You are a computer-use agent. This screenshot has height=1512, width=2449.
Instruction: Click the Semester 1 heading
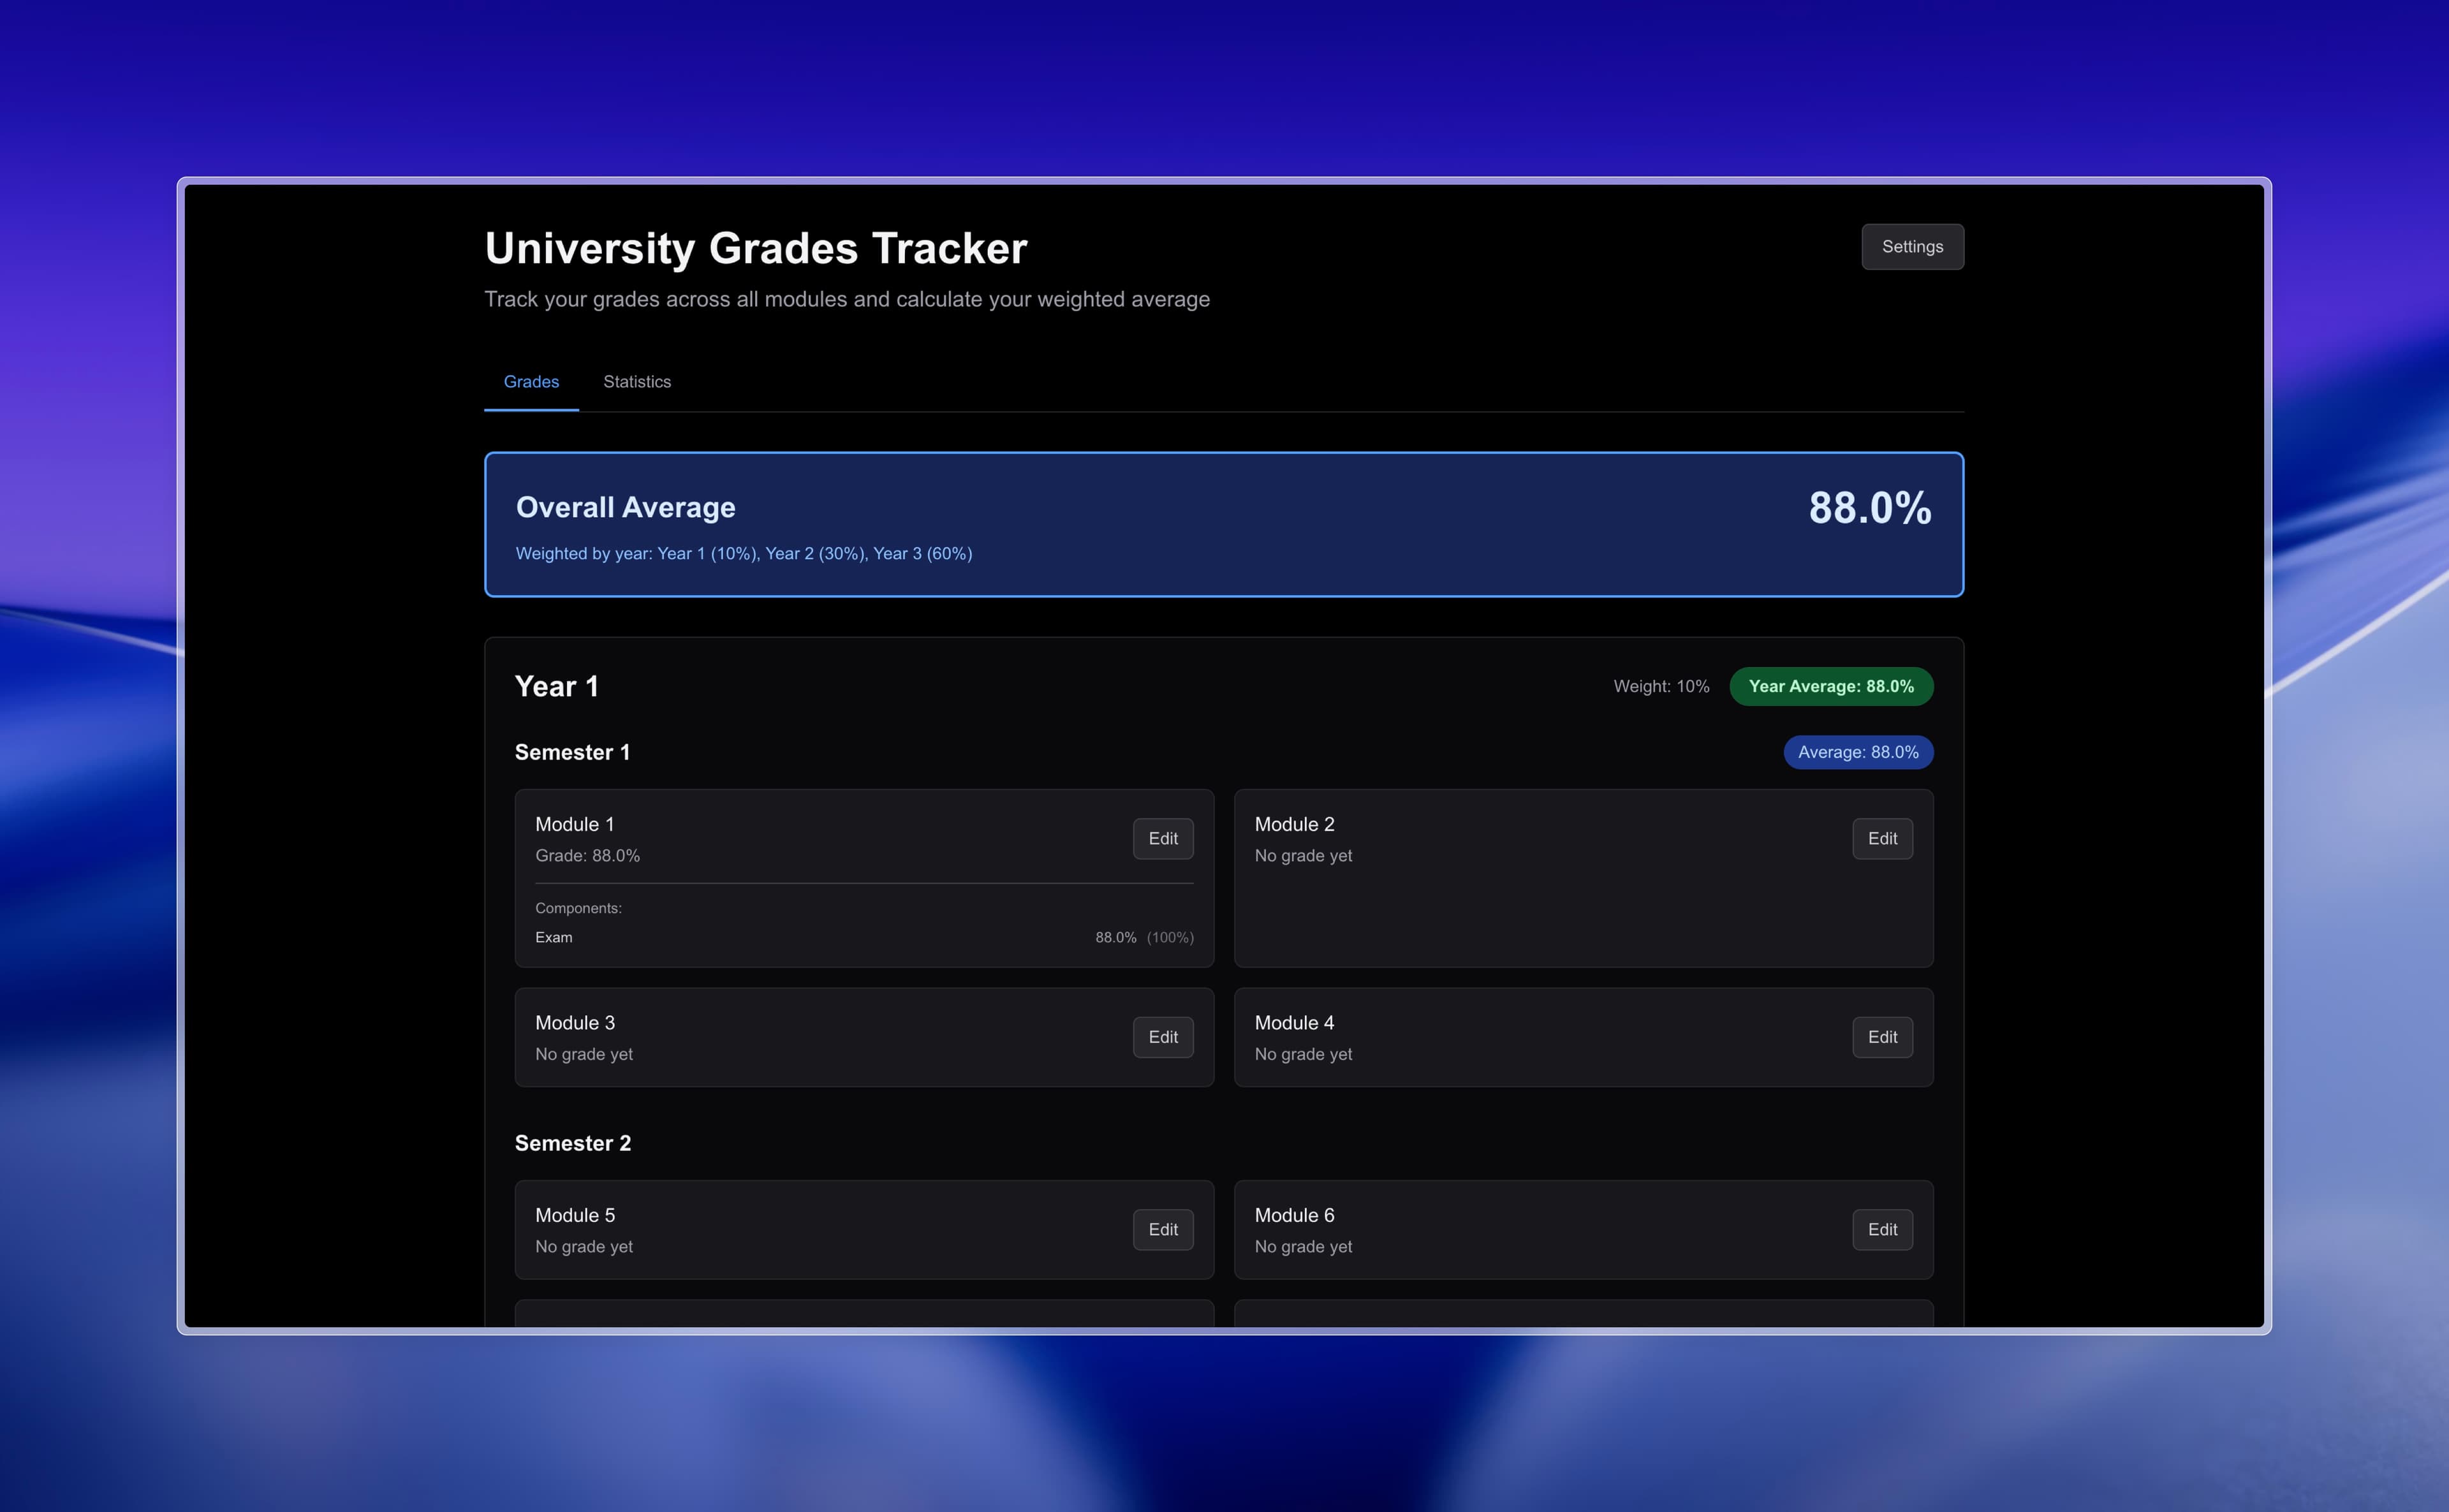(572, 752)
